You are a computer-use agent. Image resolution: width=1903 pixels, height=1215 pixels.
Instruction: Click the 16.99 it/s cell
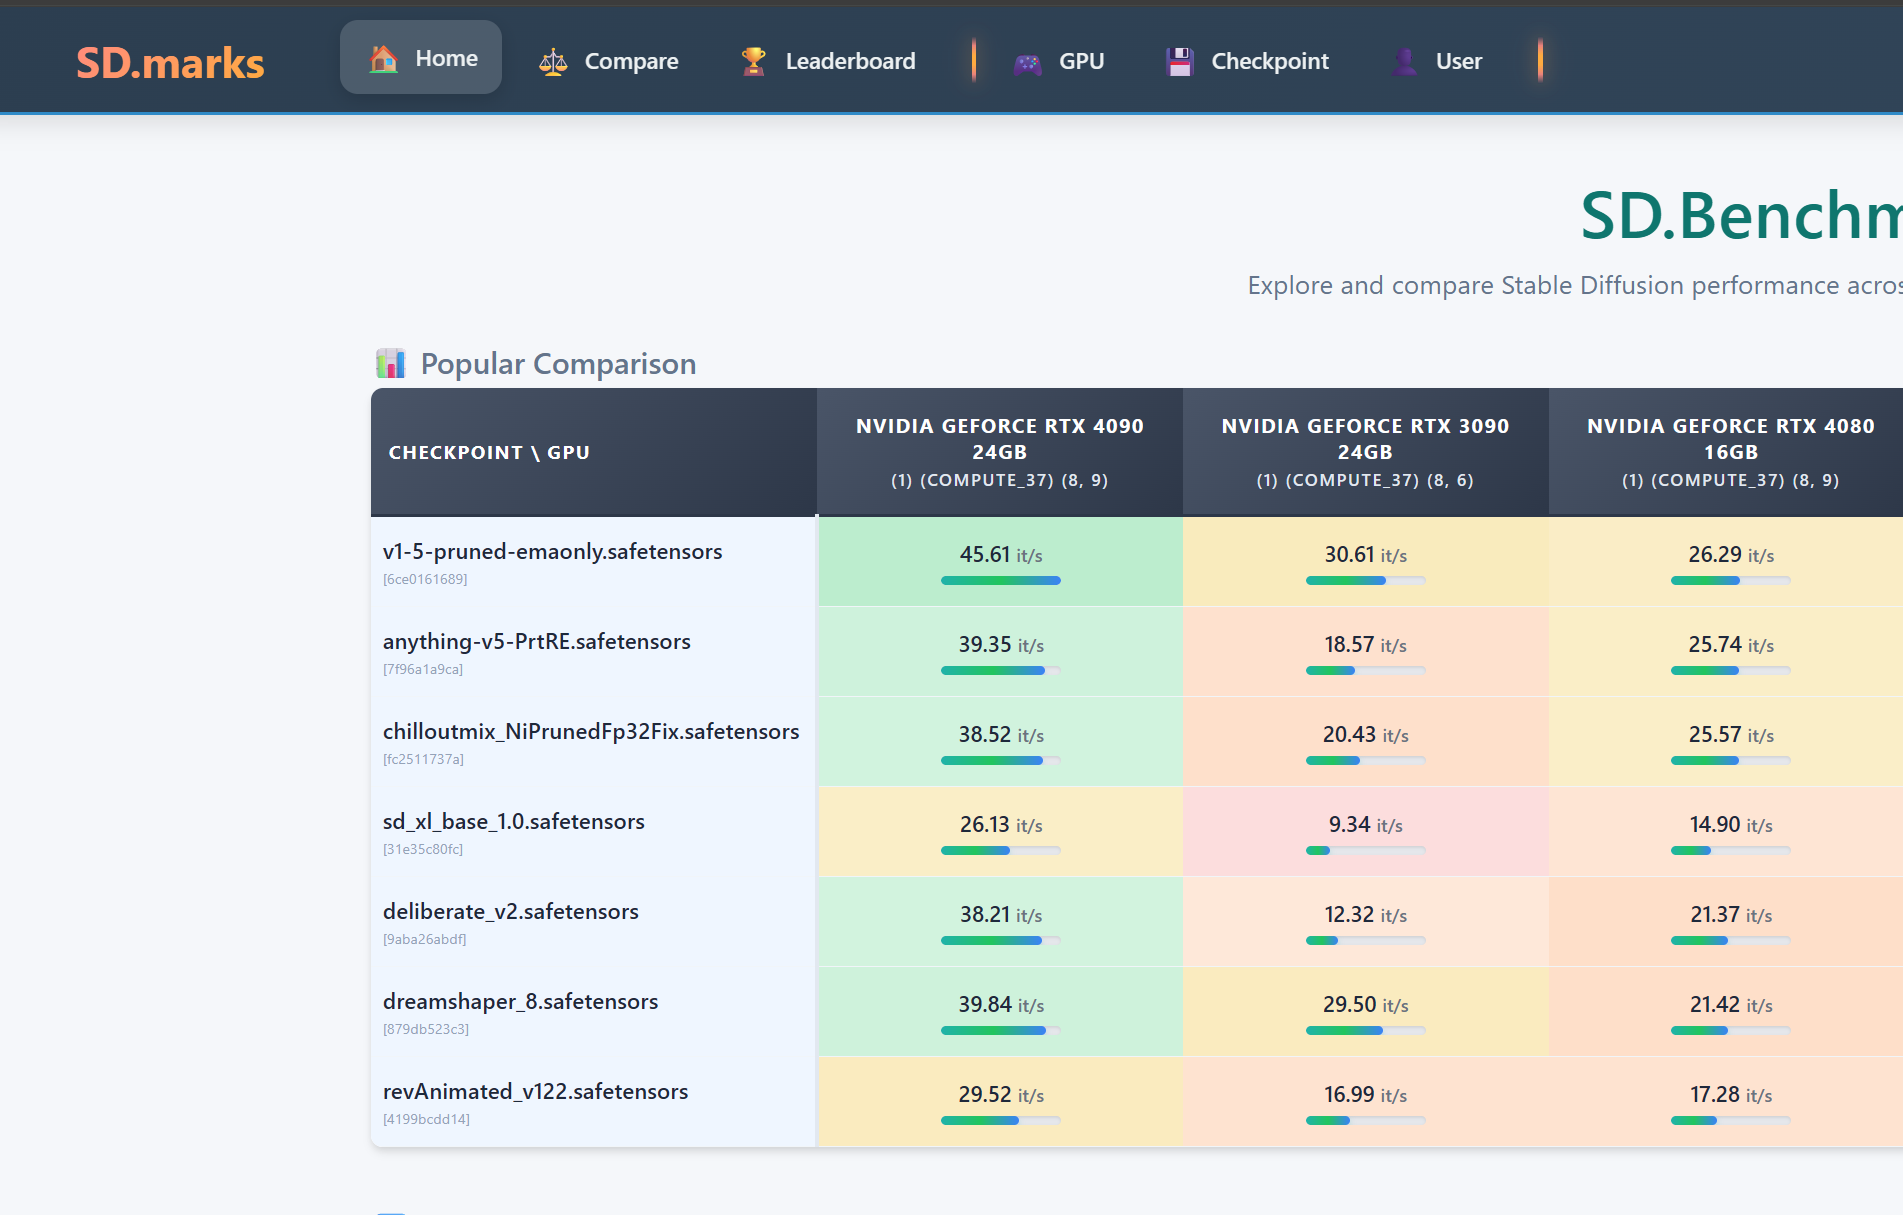tap(1366, 1101)
